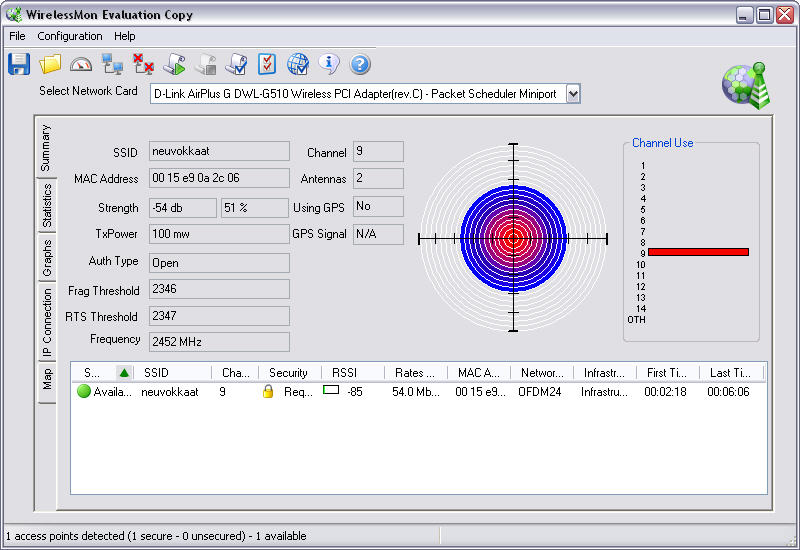
Task: Click the access points detected status text
Action: (156, 536)
